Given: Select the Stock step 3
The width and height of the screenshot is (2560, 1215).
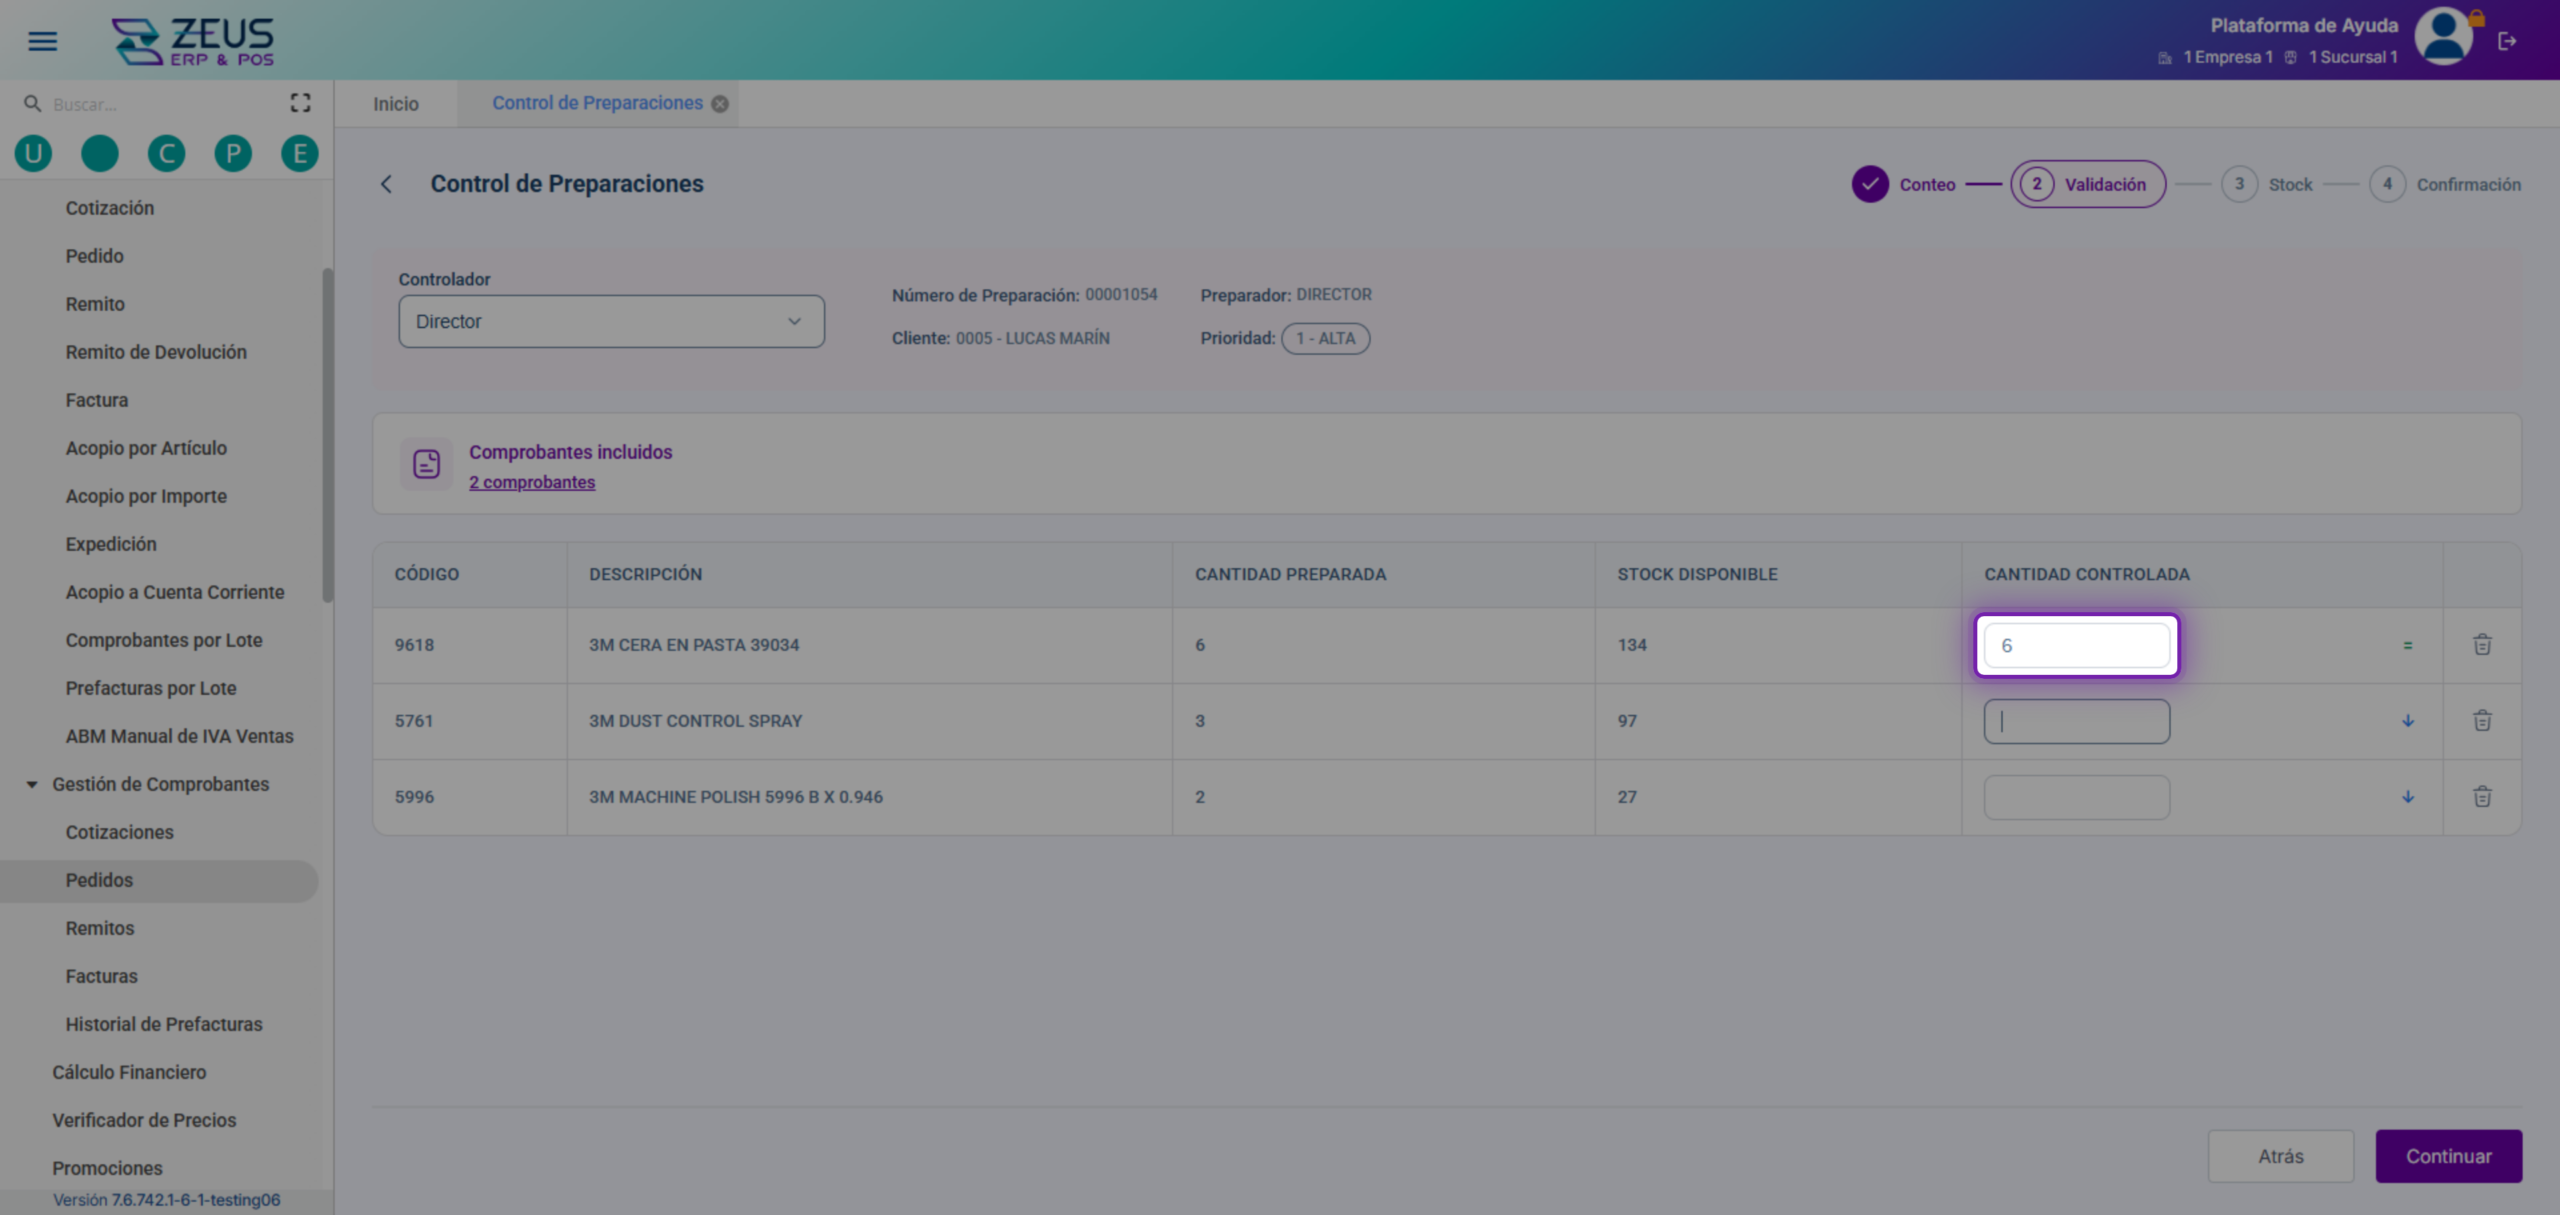Looking at the screenshot, I should point(2267,184).
